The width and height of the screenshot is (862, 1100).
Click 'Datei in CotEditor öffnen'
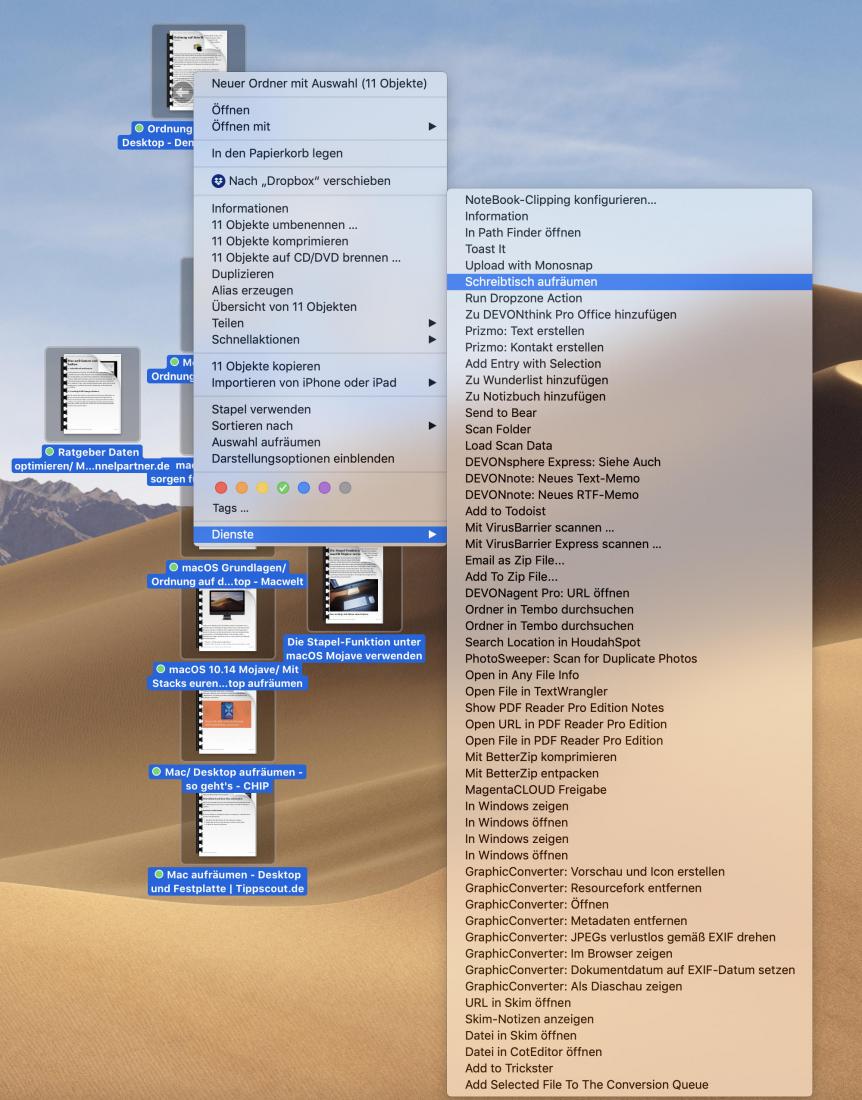[x=629, y=1052]
